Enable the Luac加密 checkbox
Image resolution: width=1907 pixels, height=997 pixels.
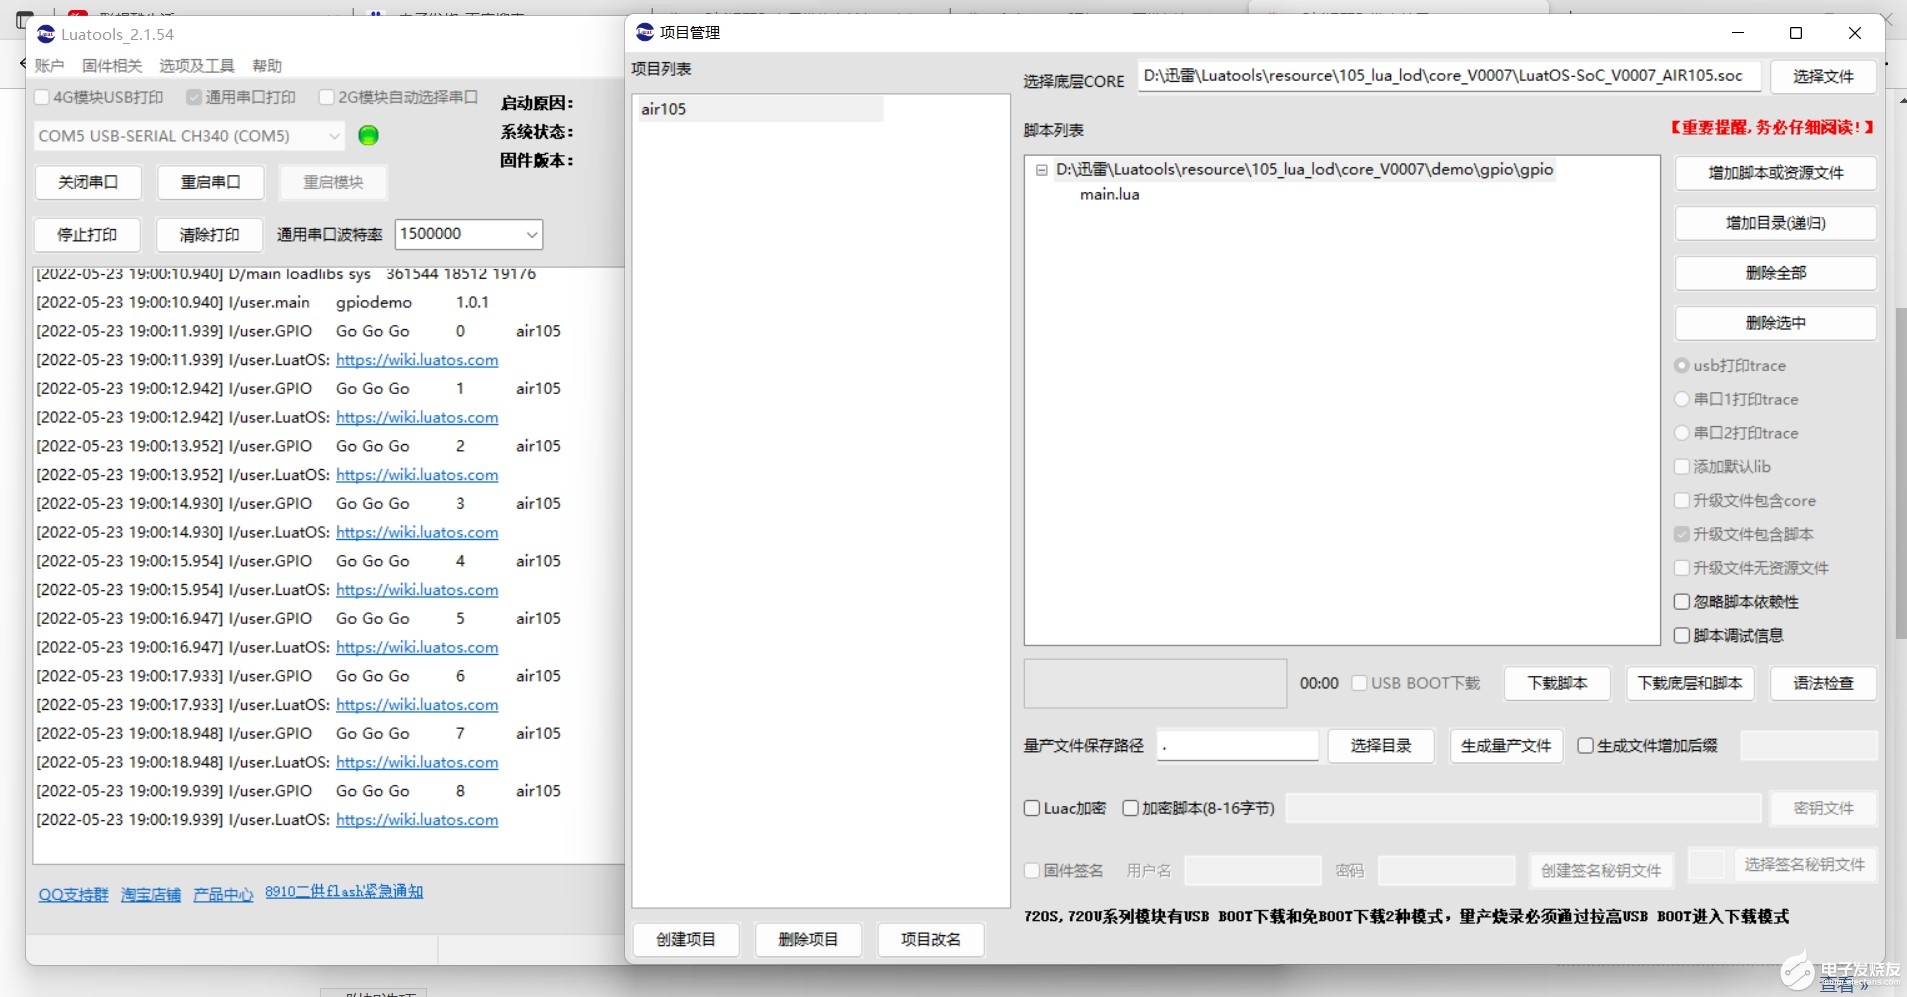[x=1032, y=808]
